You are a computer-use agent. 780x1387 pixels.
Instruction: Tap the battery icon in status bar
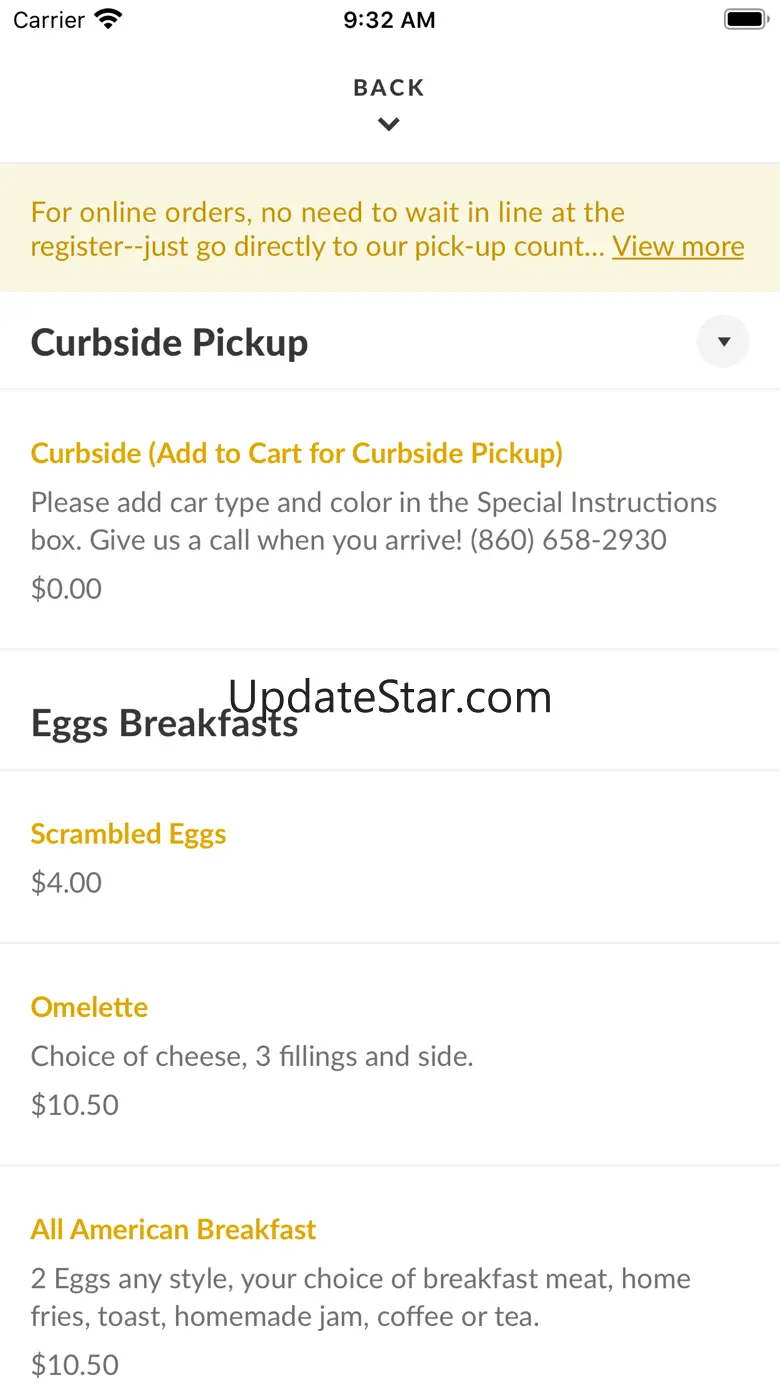(745, 19)
